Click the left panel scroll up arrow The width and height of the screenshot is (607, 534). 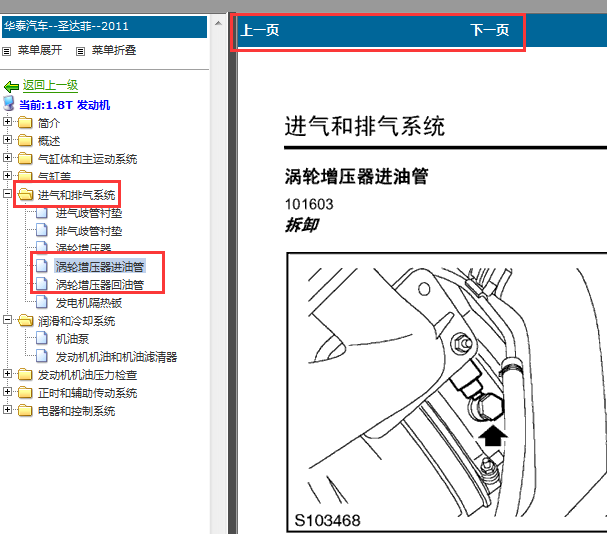(218, 23)
